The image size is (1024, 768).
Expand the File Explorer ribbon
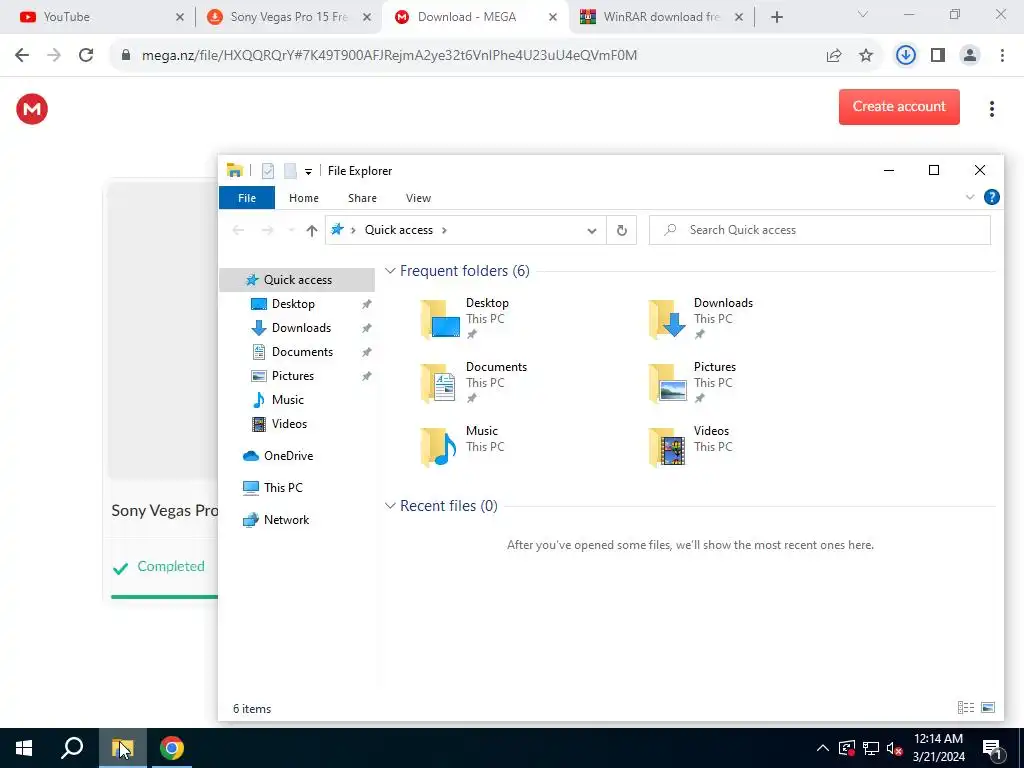(x=970, y=197)
